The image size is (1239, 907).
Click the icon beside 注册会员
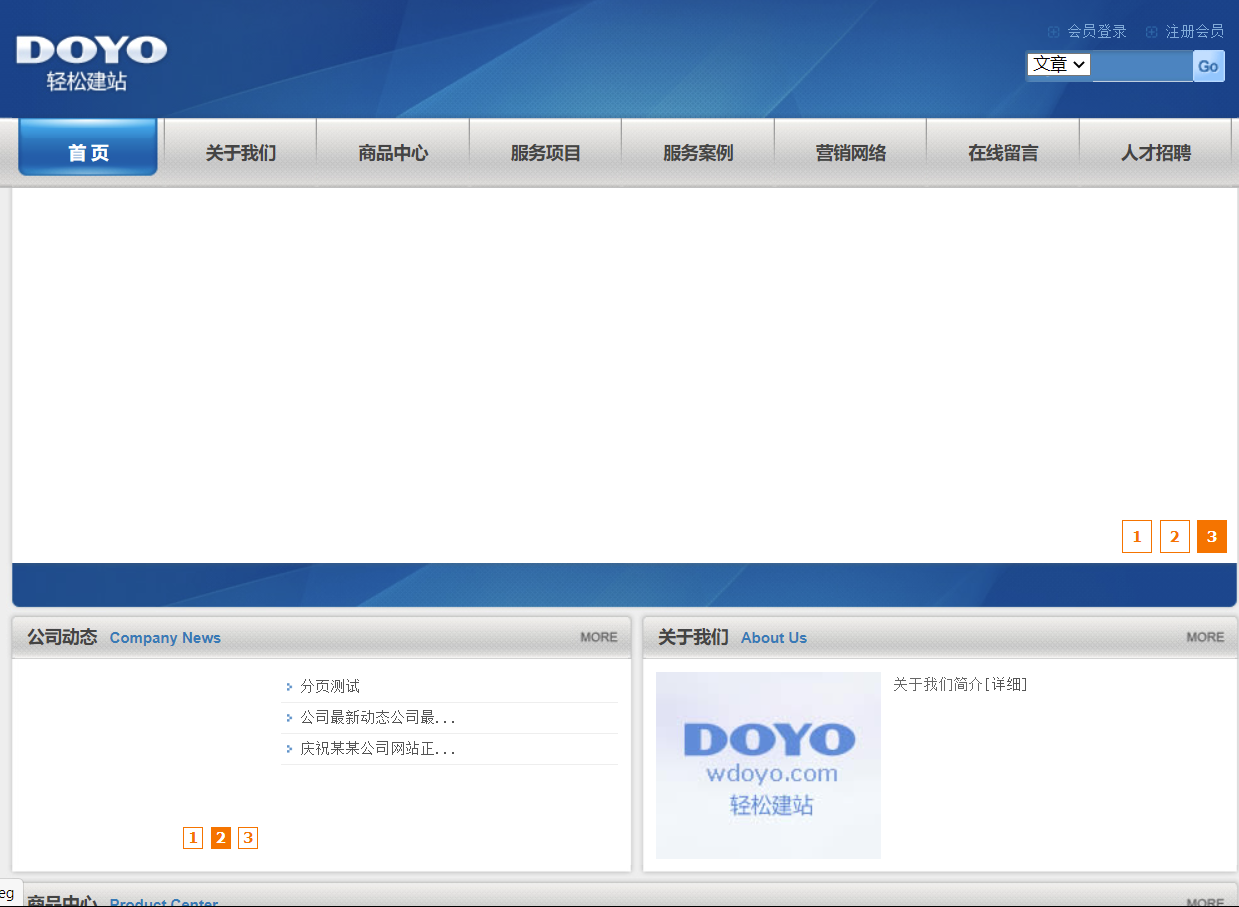[1151, 32]
